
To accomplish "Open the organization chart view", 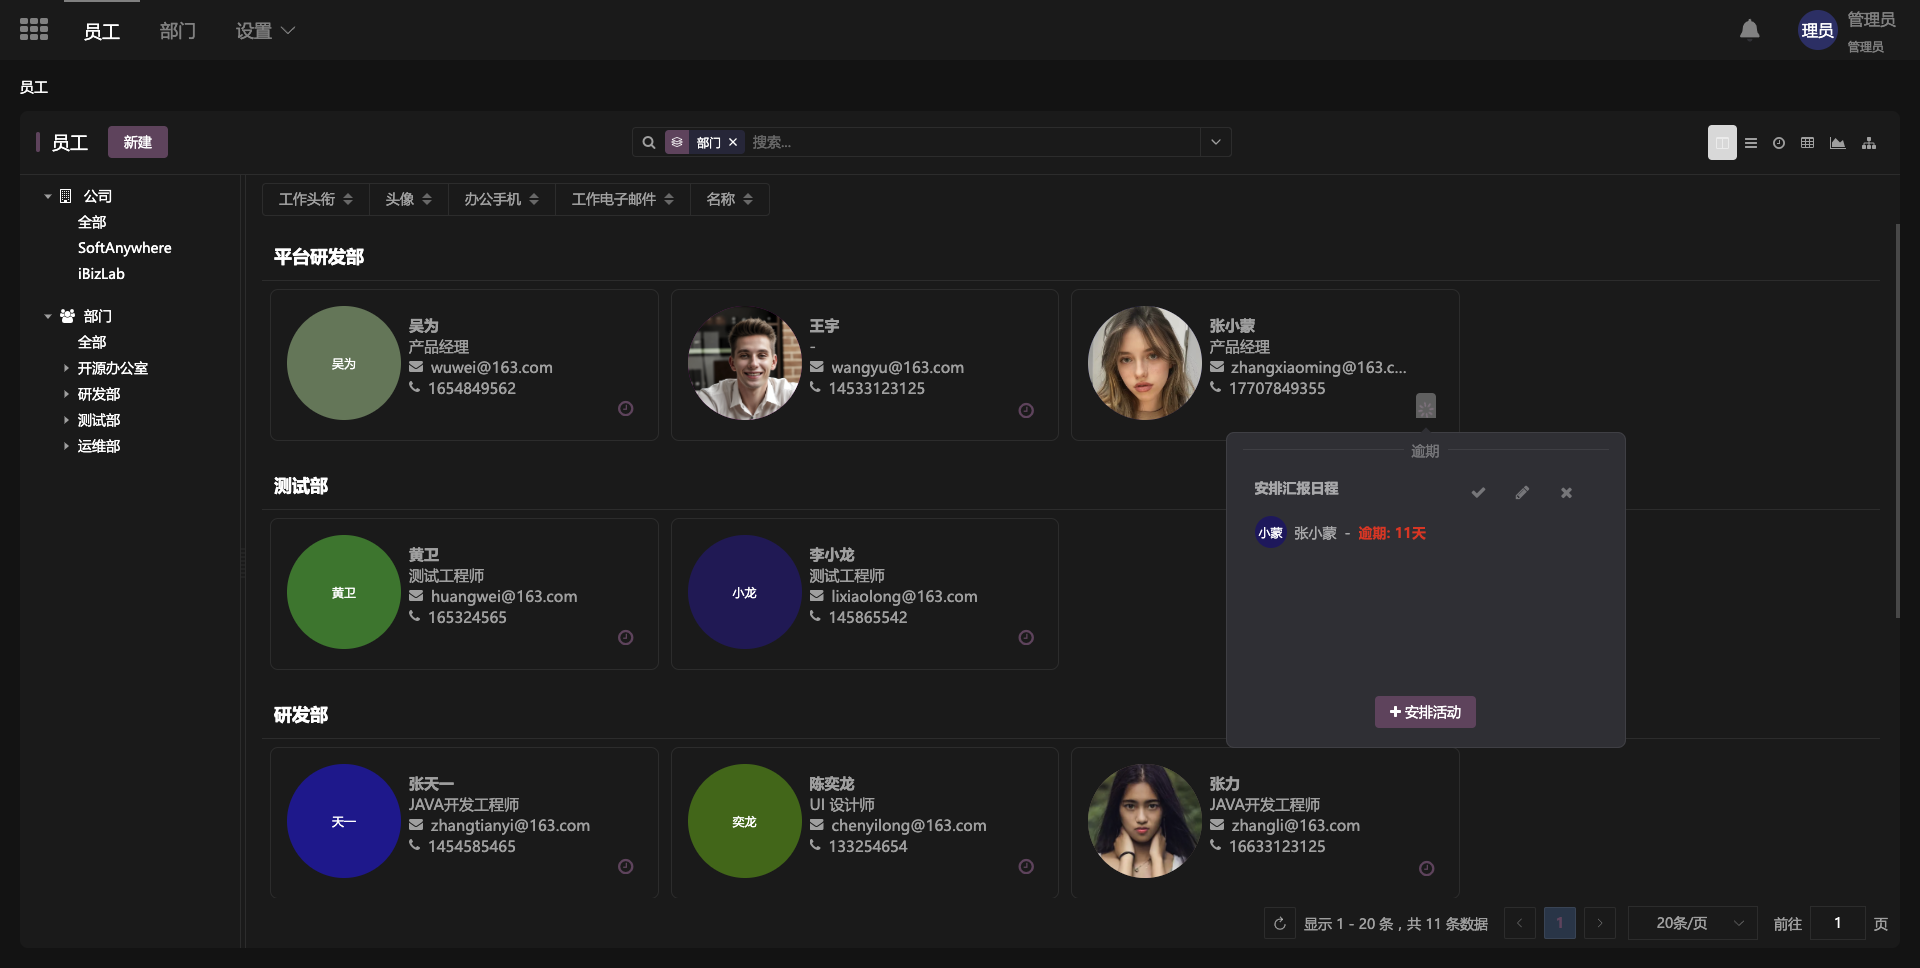I will point(1868,143).
